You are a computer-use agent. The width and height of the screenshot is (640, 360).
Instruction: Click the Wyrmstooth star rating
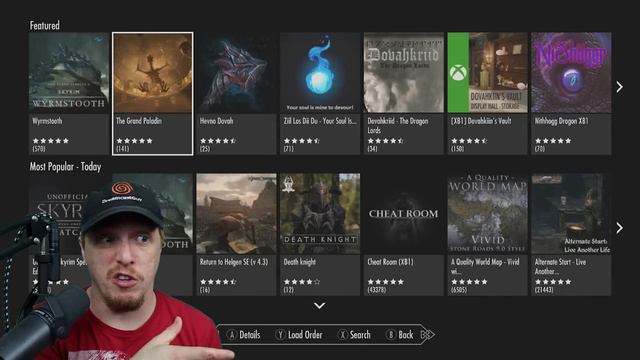click(51, 141)
